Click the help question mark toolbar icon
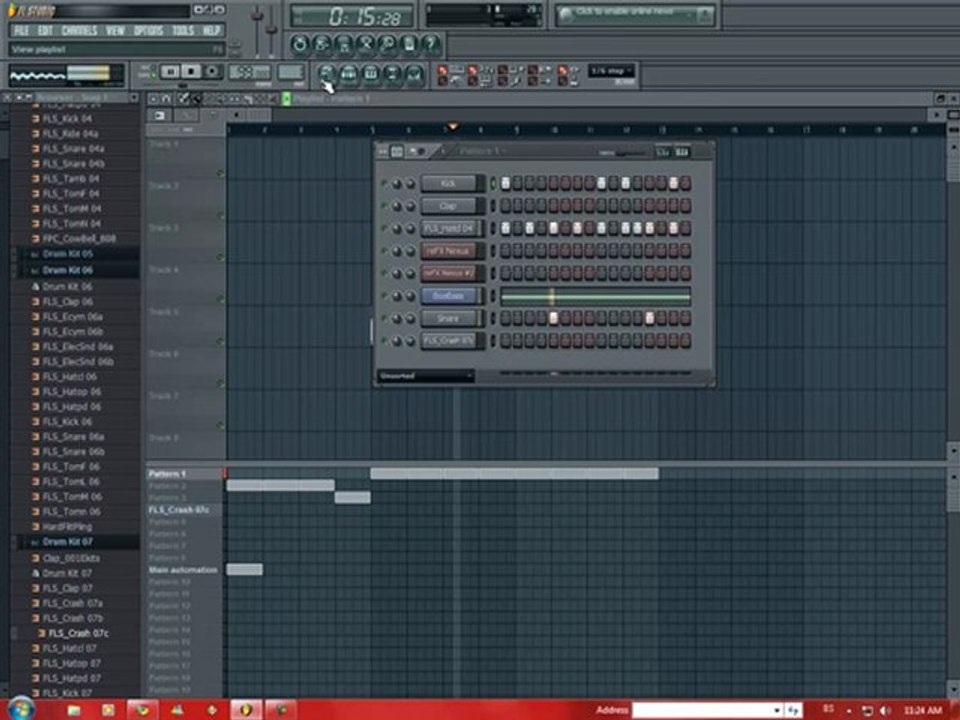Image resolution: width=960 pixels, height=720 pixels. pos(431,43)
